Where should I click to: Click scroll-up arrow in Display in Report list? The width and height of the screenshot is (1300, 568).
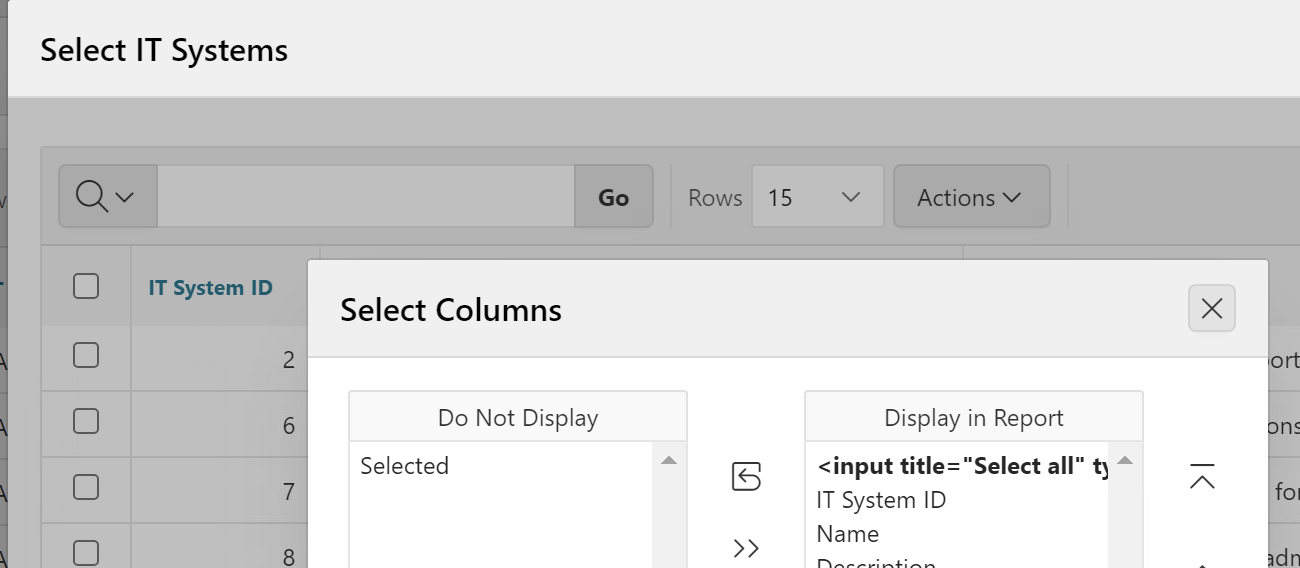tap(1125, 461)
